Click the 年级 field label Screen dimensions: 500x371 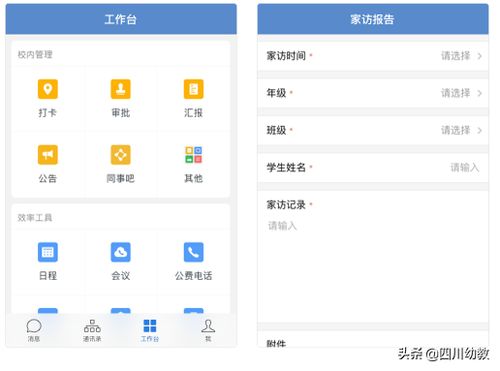pos(276,93)
